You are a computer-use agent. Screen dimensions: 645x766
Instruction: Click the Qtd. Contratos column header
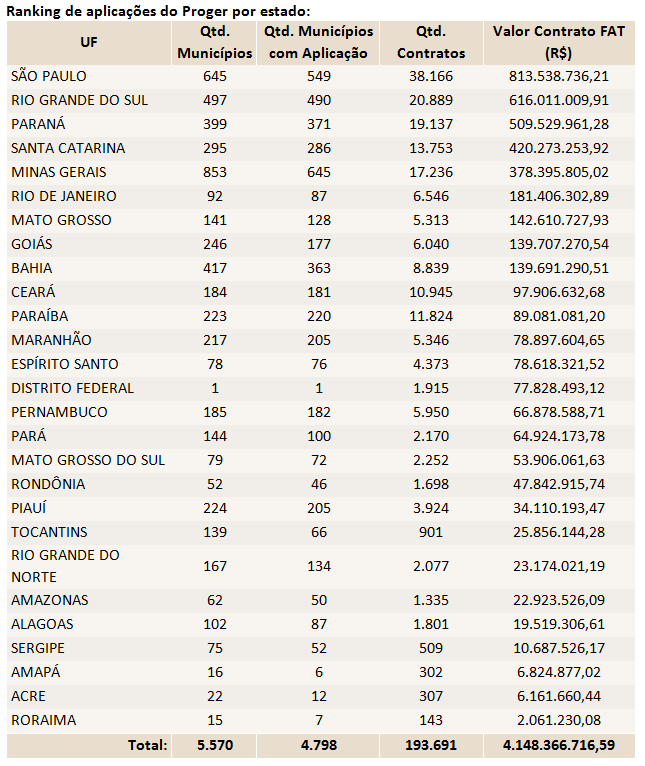(x=431, y=42)
